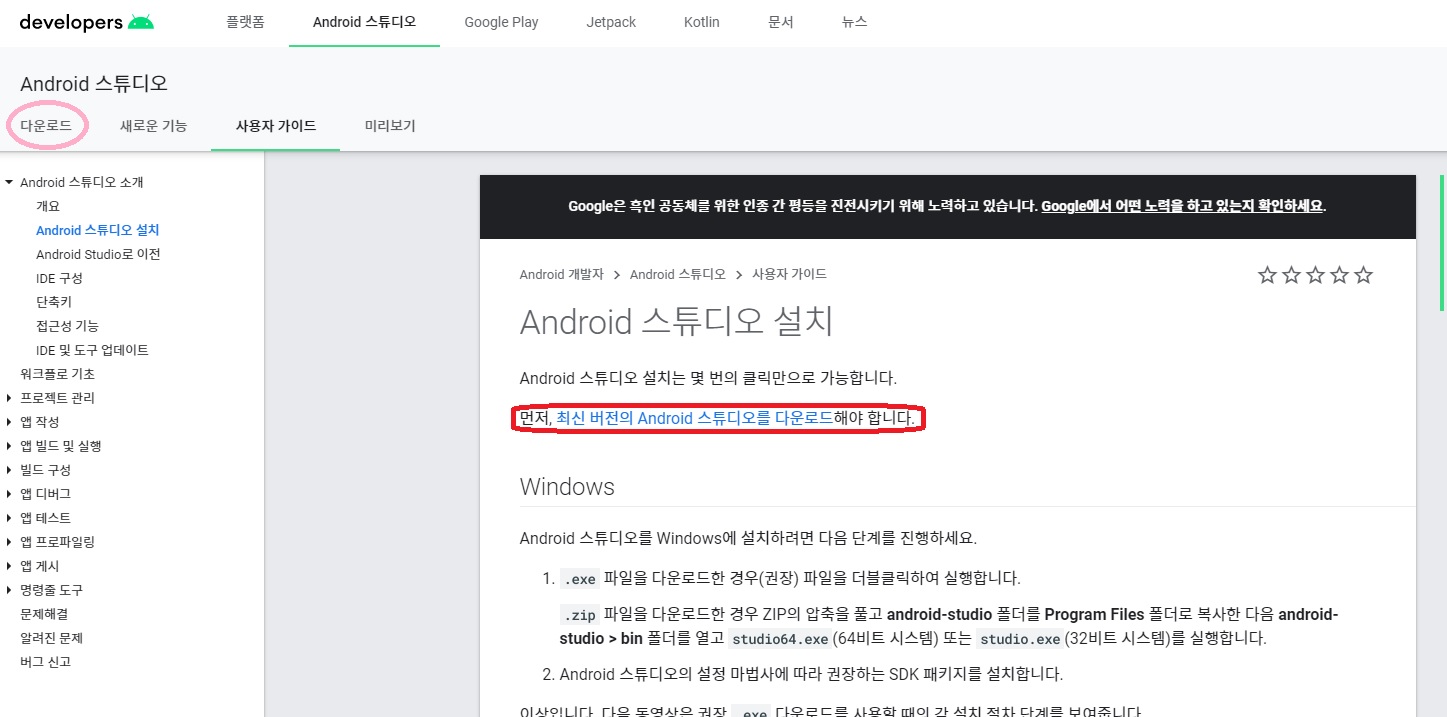Go to Google Play section
The width and height of the screenshot is (1447, 717).
[501, 22]
